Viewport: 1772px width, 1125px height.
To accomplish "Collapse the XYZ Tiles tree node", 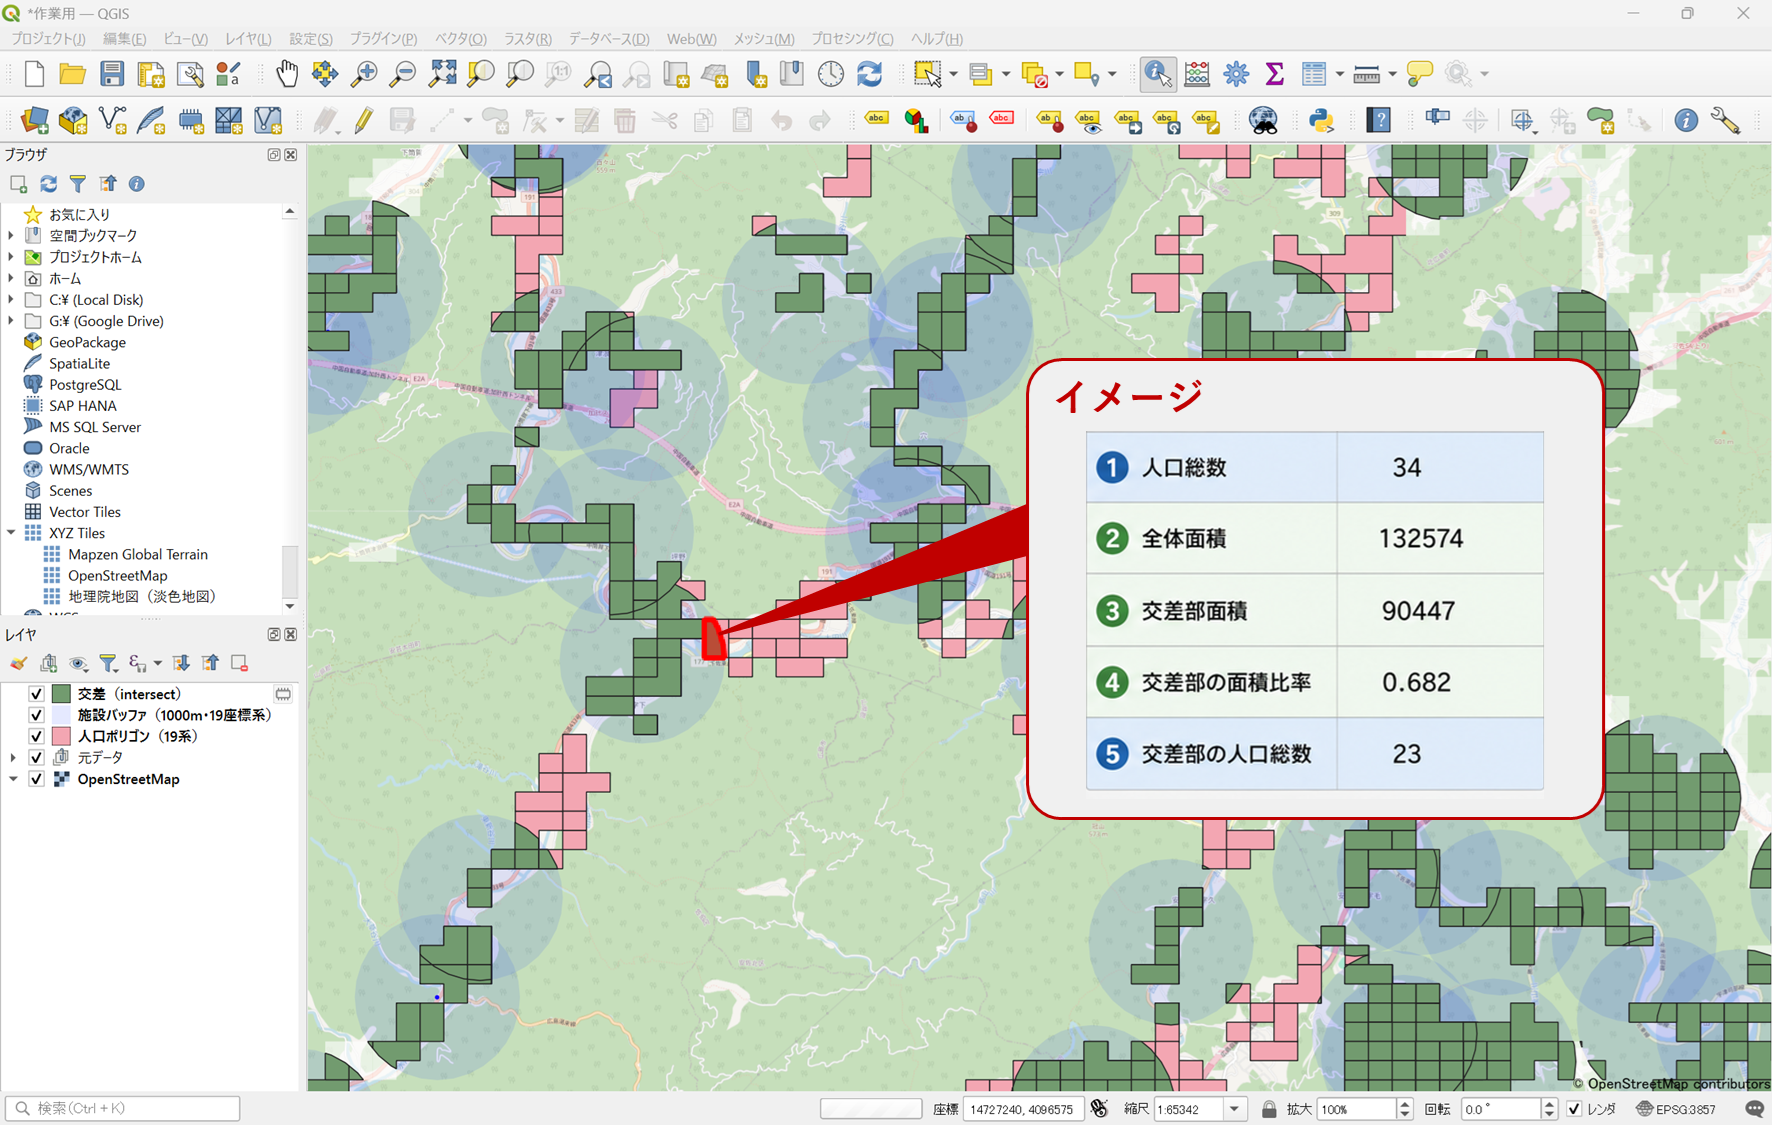I will click(11, 533).
